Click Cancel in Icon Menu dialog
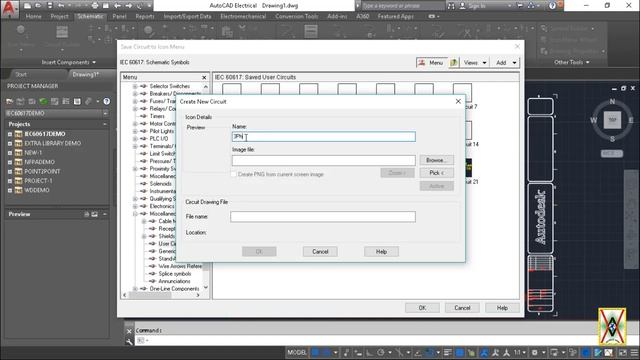The image size is (640, 360). 462,308
